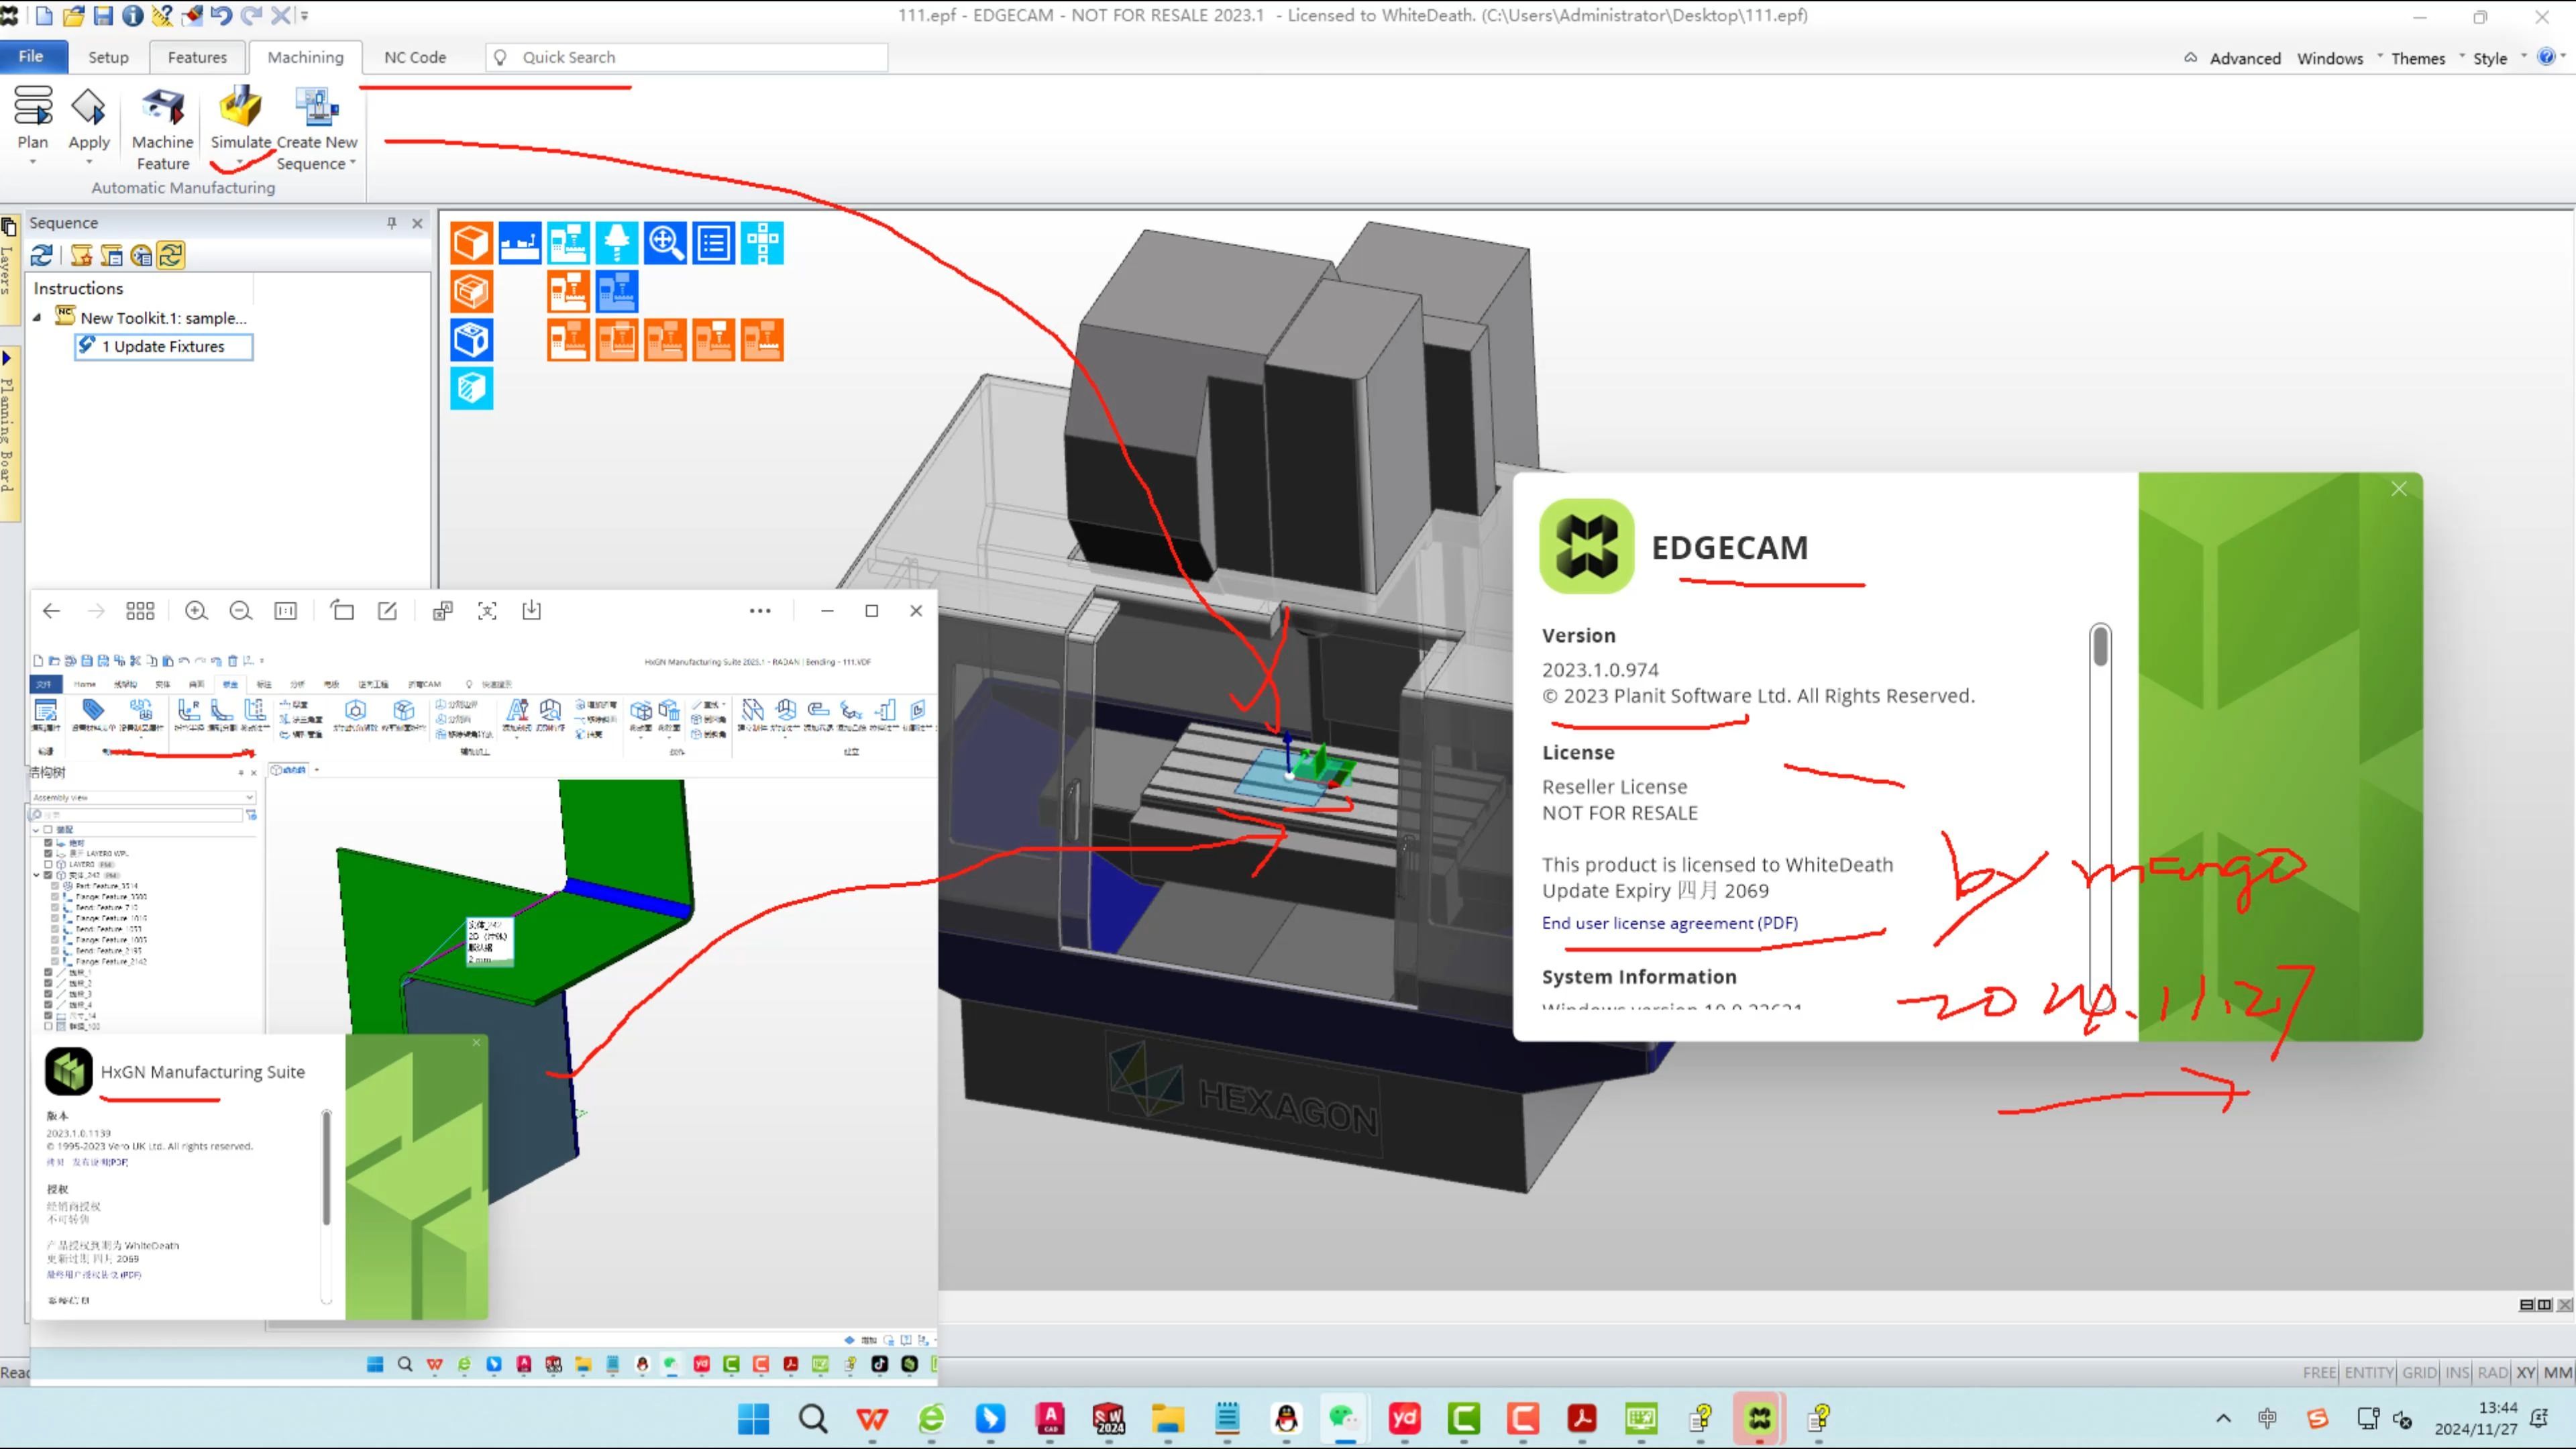This screenshot has height=1449, width=2576.
Task: Click the zoom out icon in image viewer
Action: pos(240,611)
